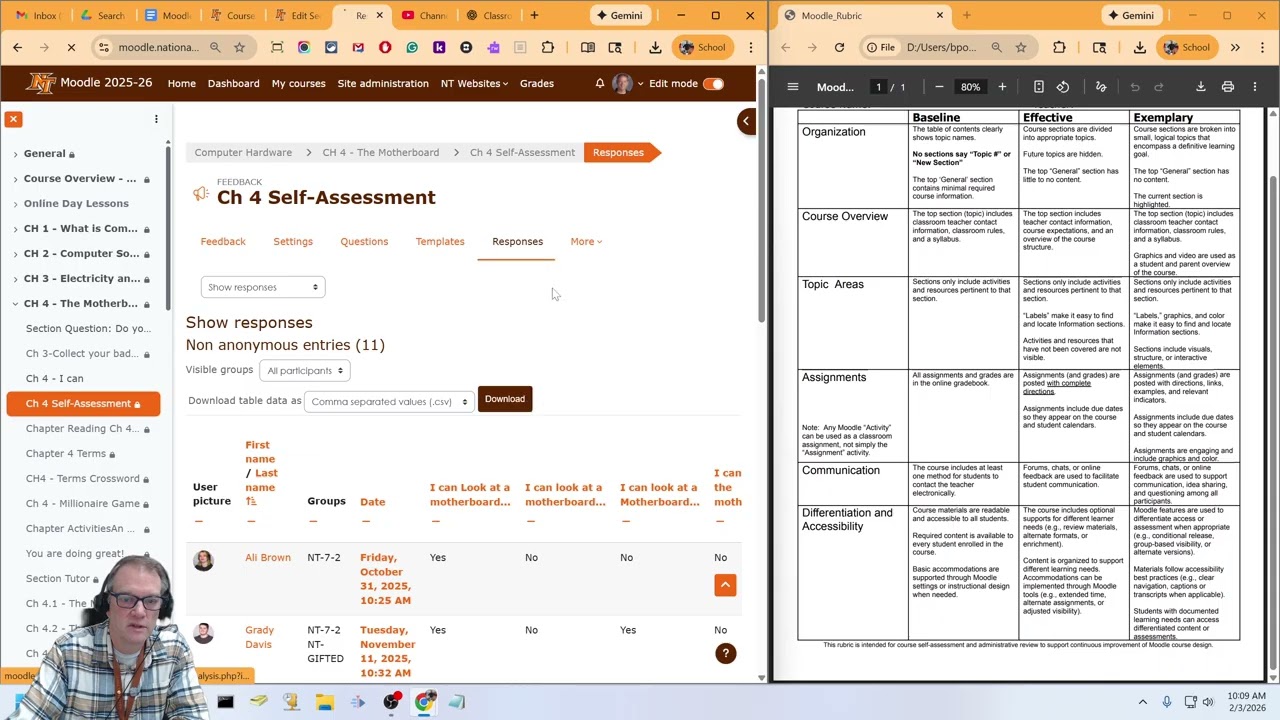Switch to the Feedback tab
The height and width of the screenshot is (720, 1280).
(x=223, y=241)
